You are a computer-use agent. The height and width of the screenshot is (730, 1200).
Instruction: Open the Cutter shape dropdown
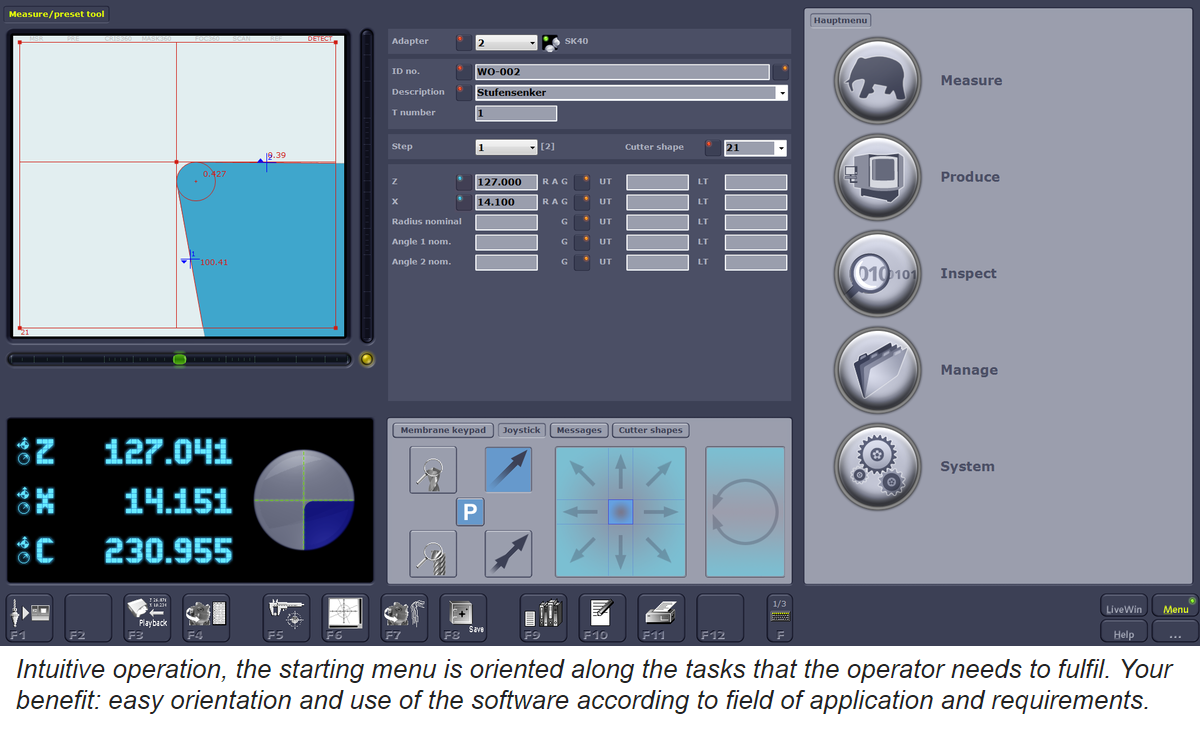(x=780, y=148)
